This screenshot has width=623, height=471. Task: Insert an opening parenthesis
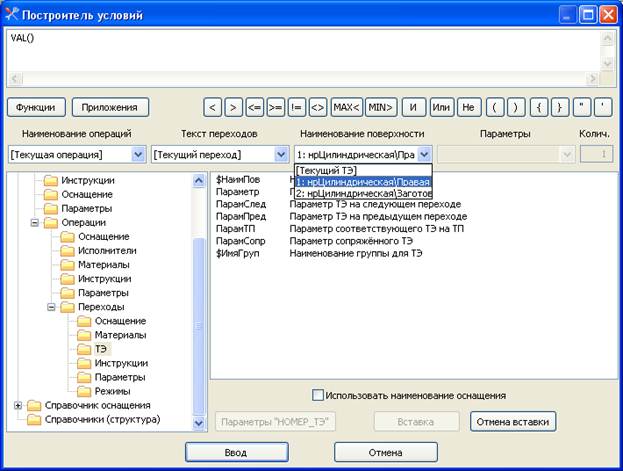click(495, 107)
